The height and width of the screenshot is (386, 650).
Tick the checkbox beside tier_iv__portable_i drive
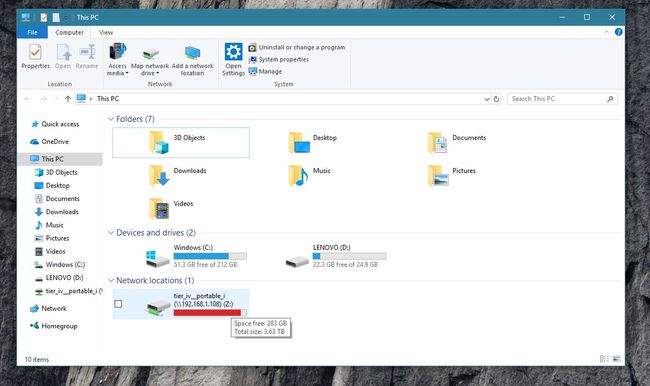click(x=118, y=304)
